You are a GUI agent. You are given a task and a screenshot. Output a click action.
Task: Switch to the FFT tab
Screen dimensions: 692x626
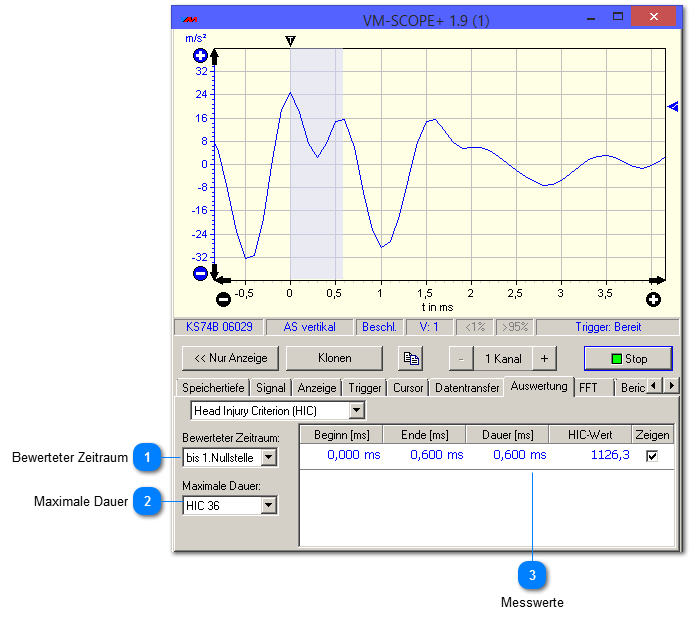click(x=588, y=387)
